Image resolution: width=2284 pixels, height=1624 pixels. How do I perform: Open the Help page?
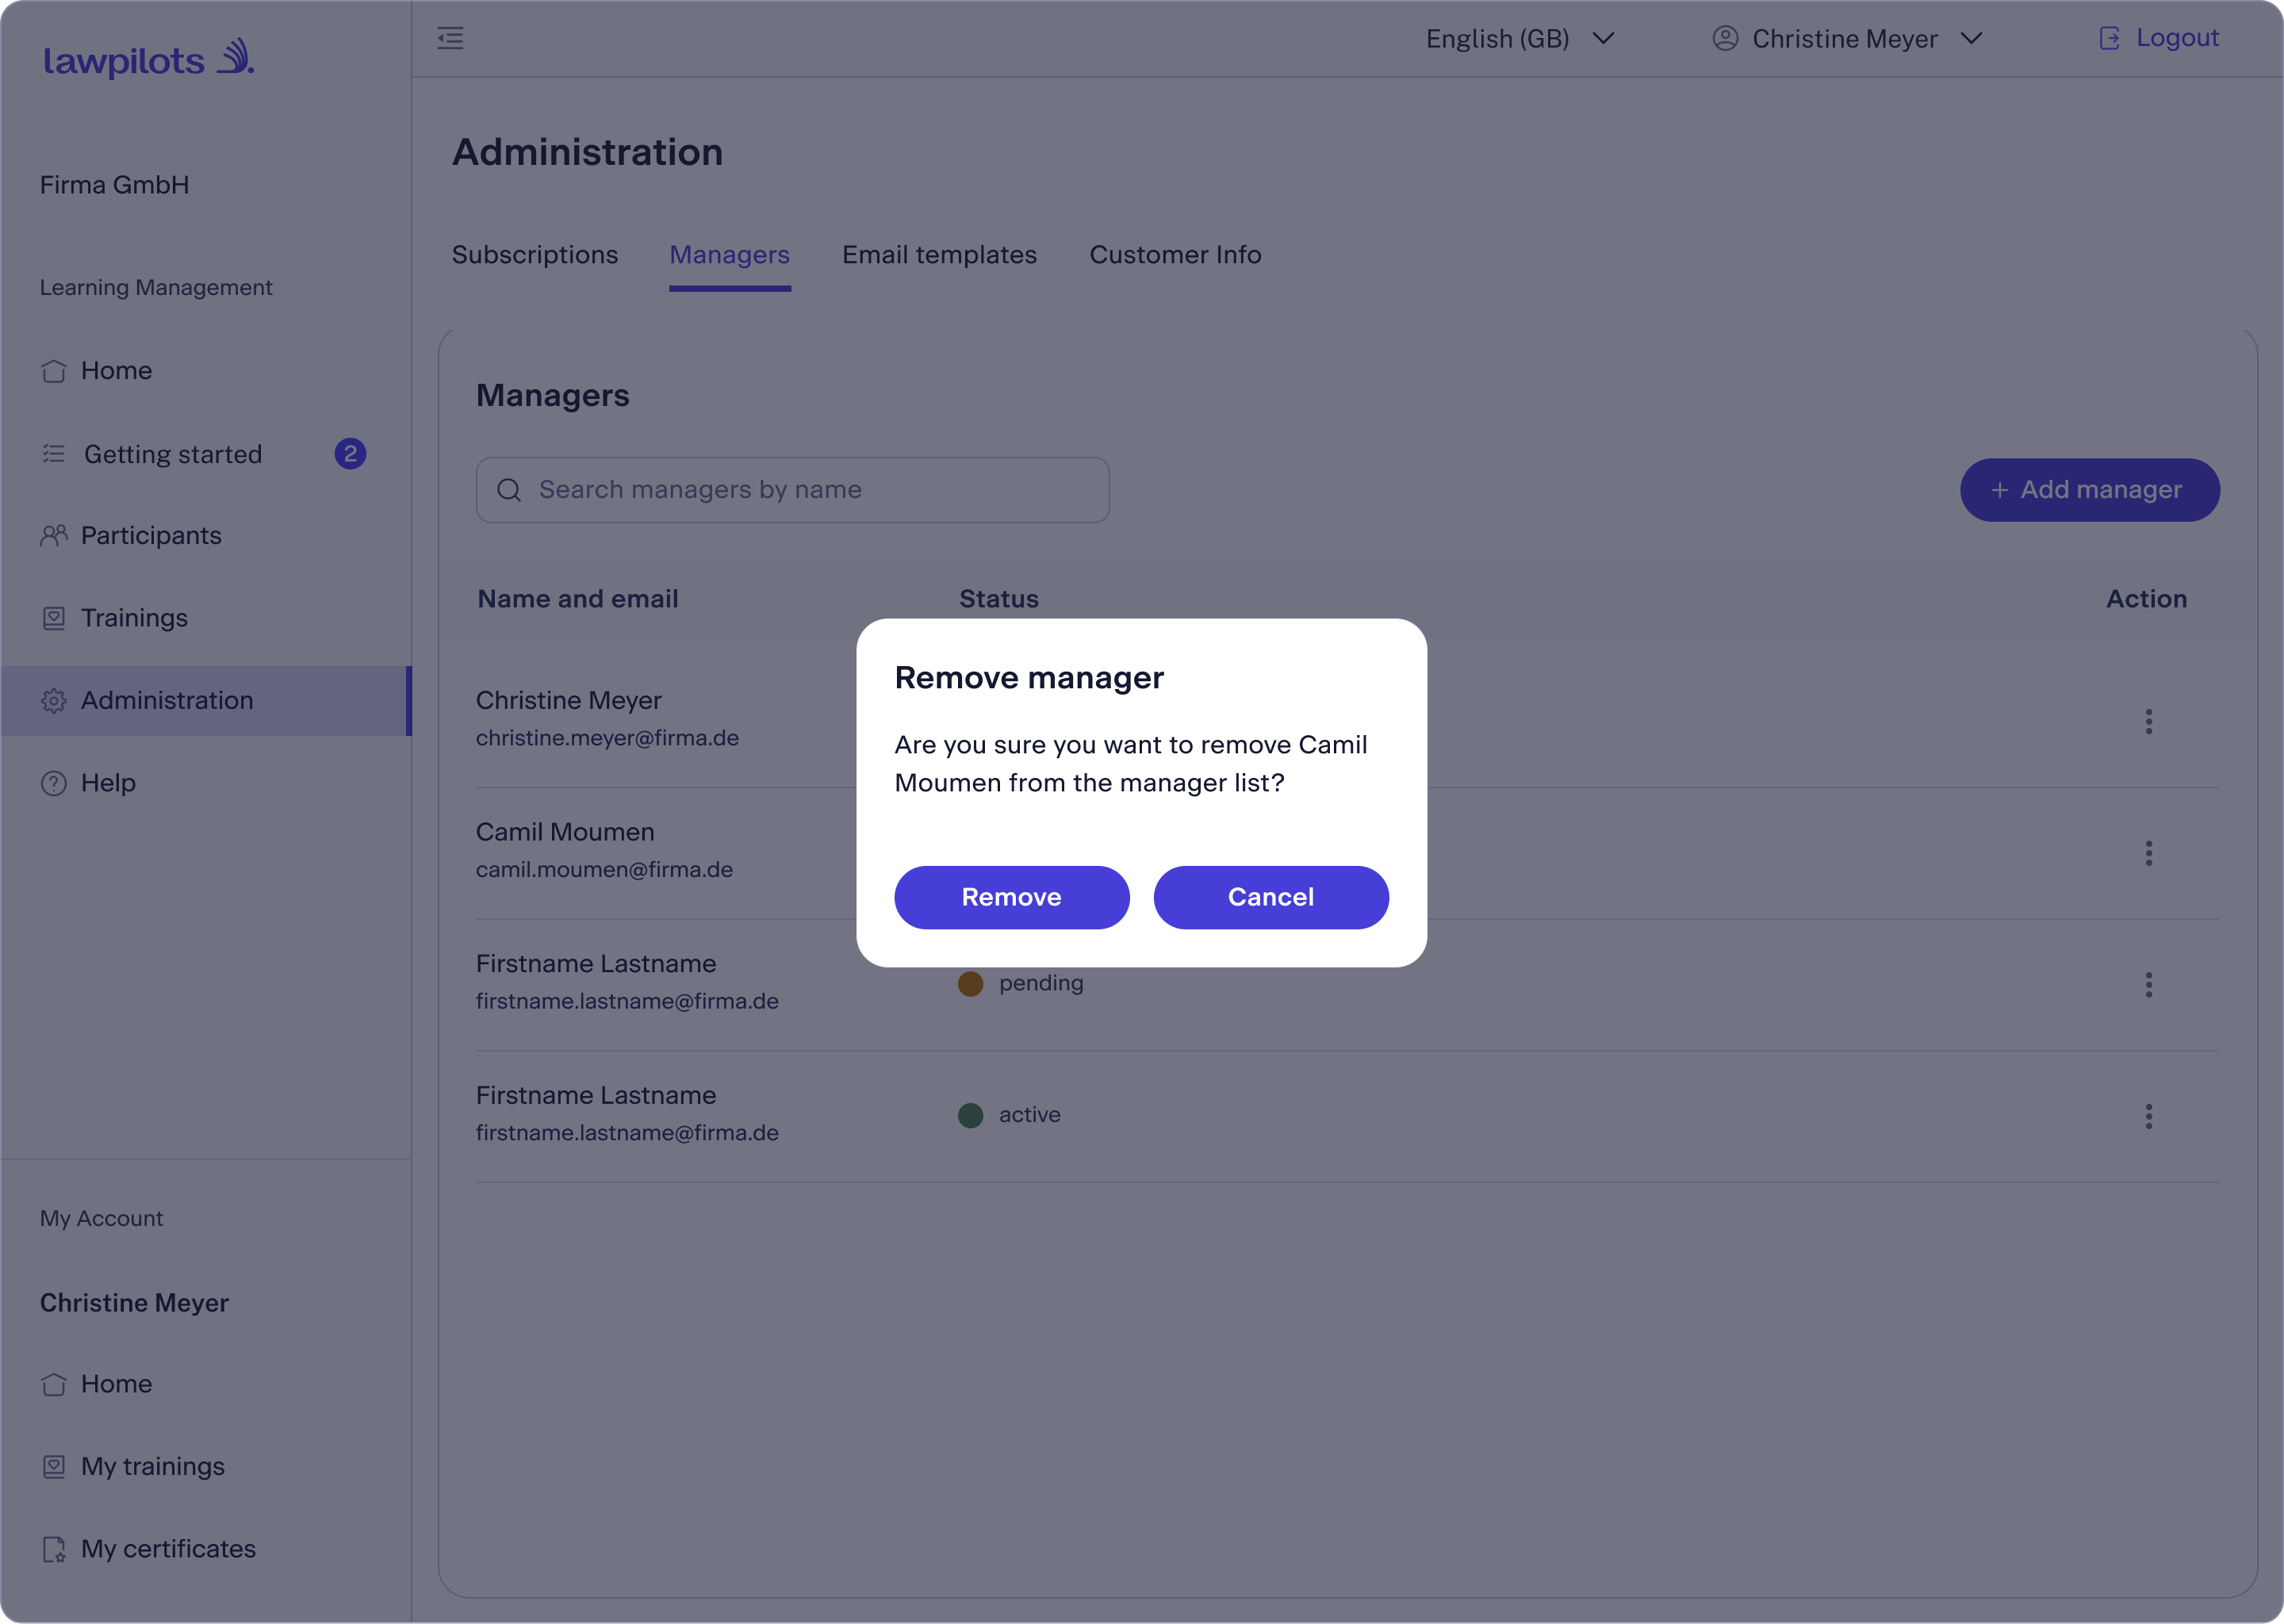(x=108, y=783)
